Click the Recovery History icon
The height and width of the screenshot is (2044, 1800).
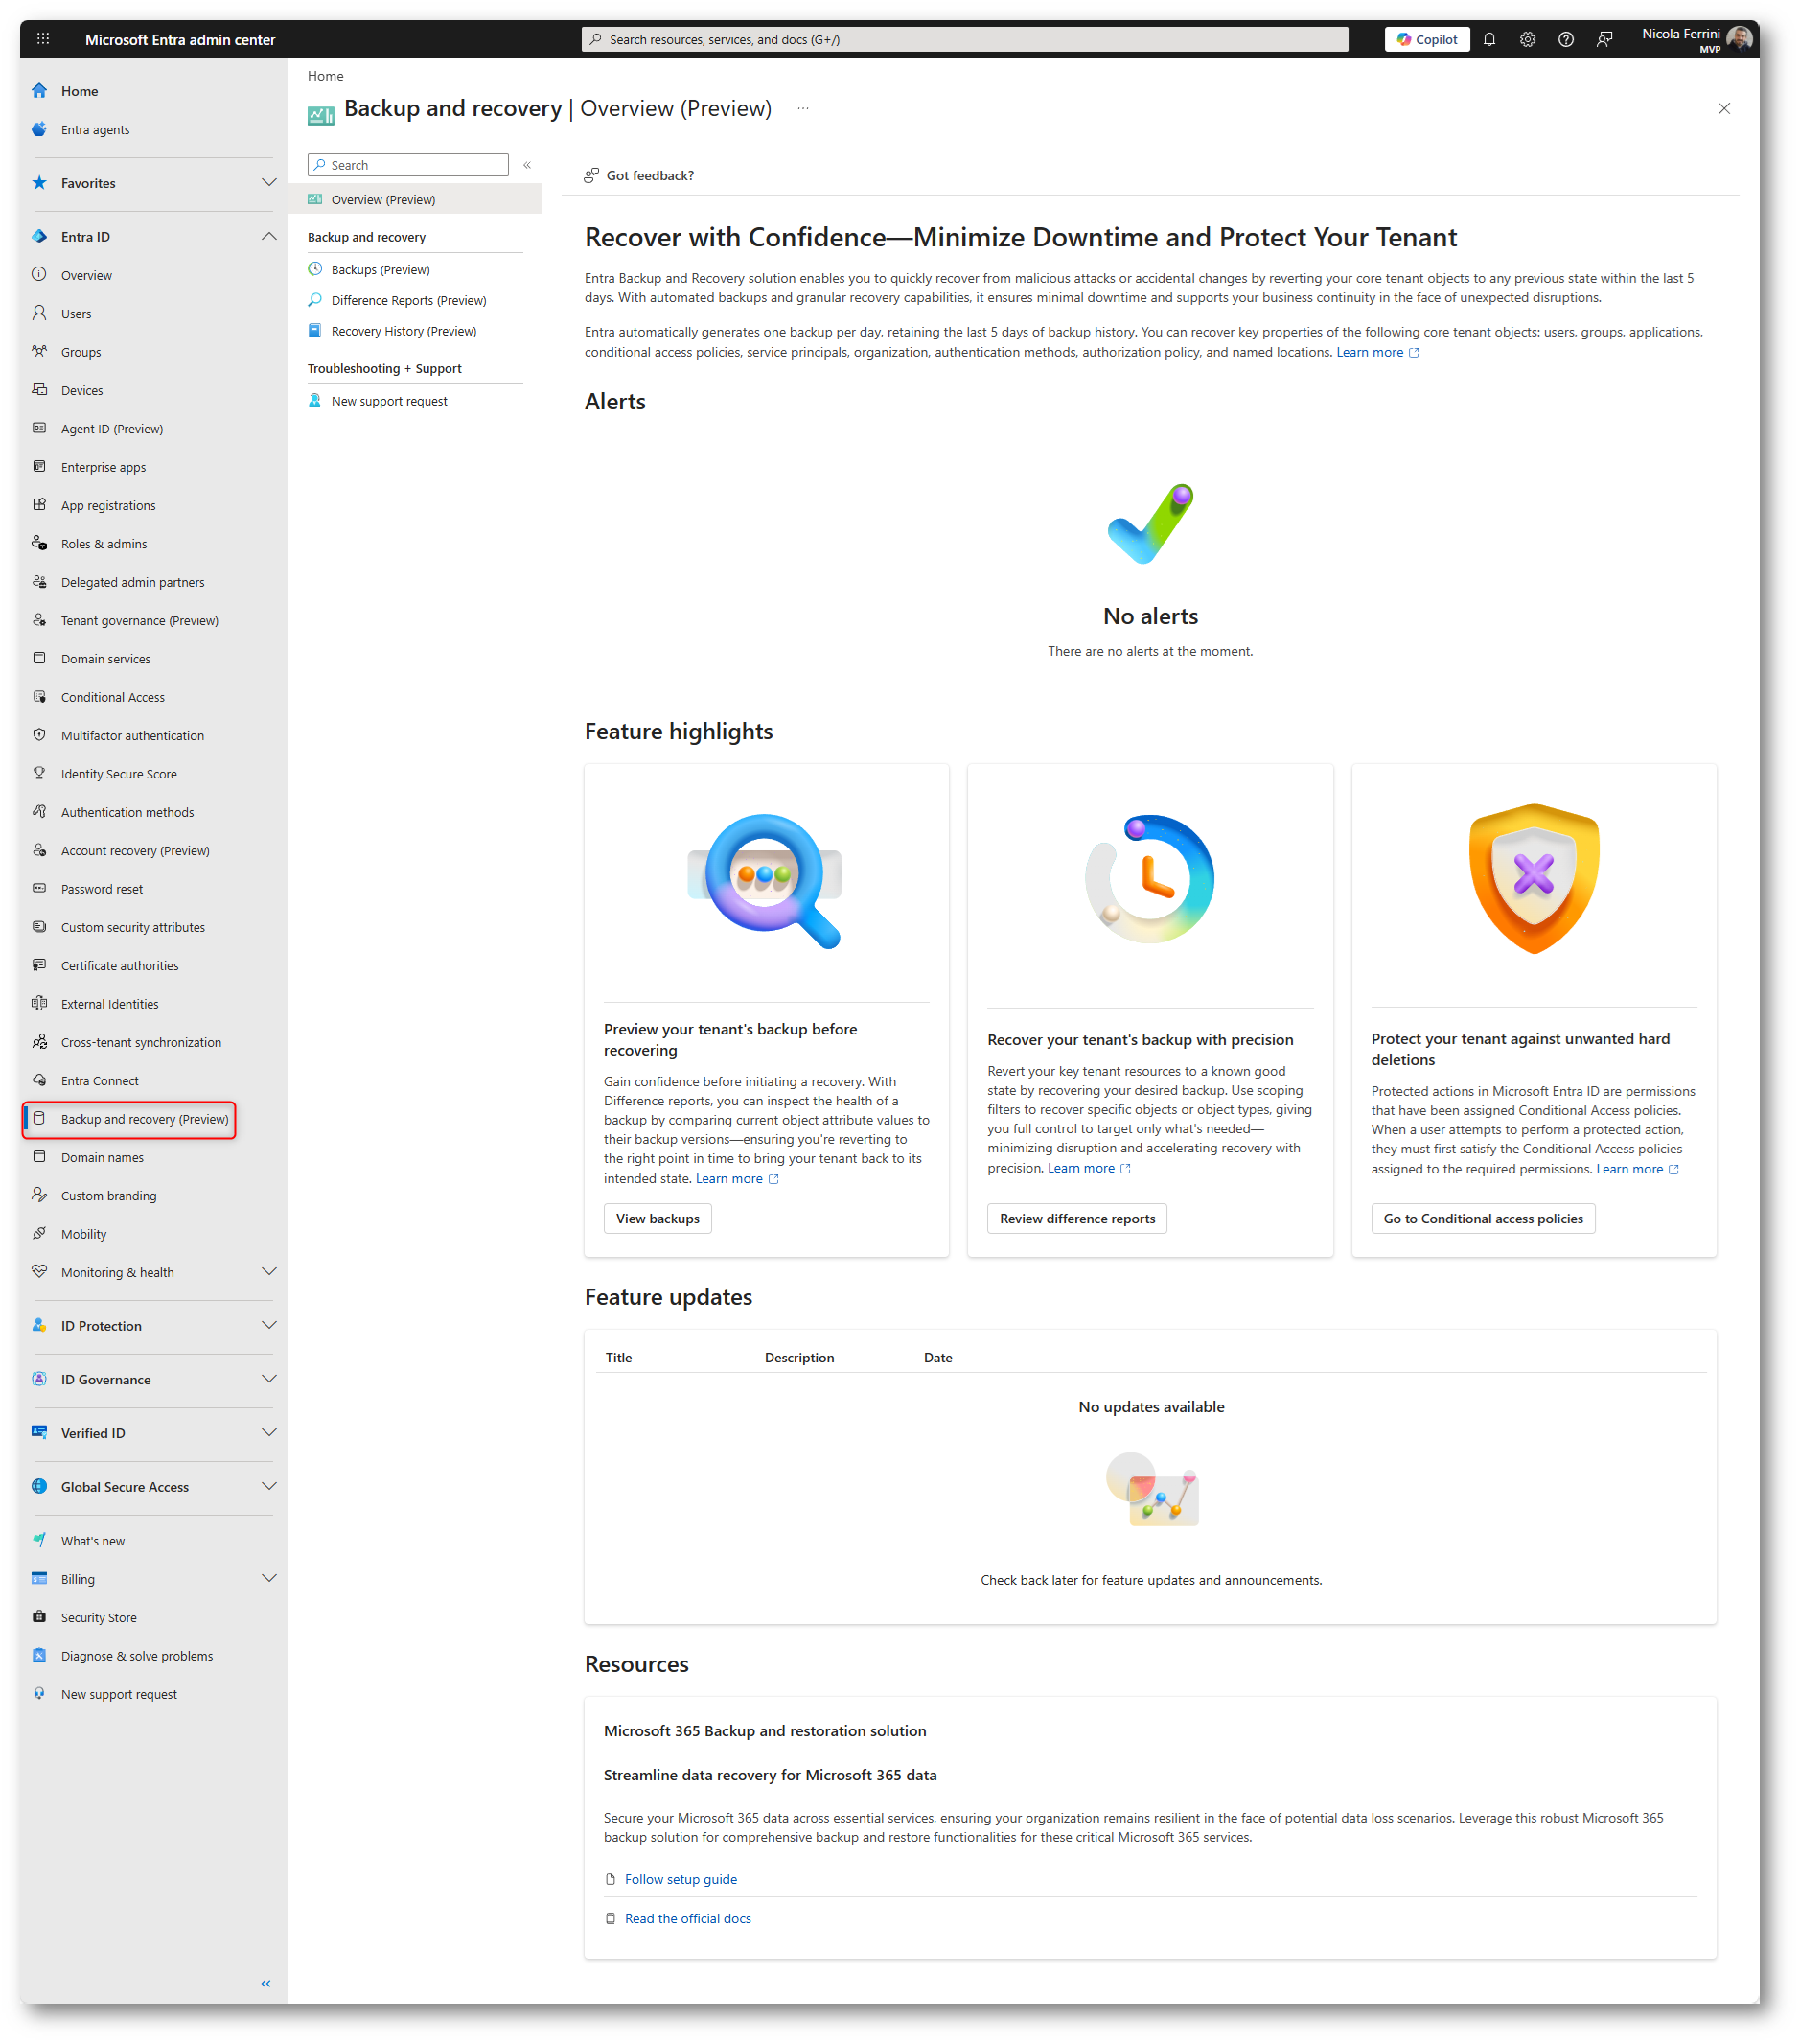315,331
